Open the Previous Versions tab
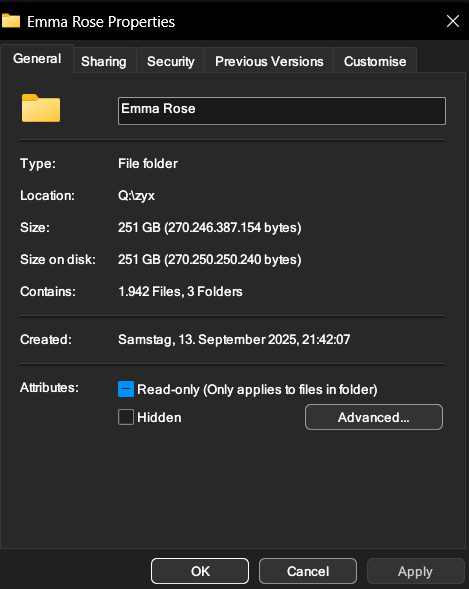The image size is (469, 589). (x=269, y=61)
